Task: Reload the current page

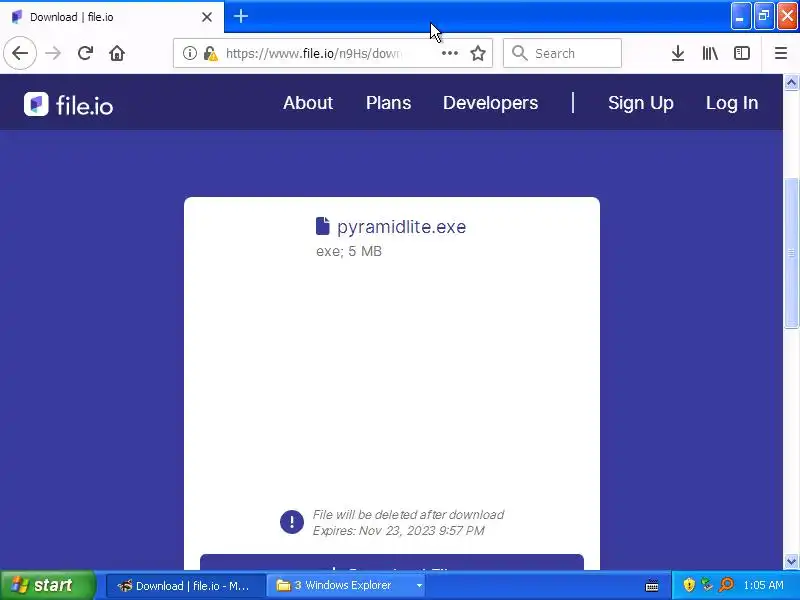Action: tap(85, 53)
